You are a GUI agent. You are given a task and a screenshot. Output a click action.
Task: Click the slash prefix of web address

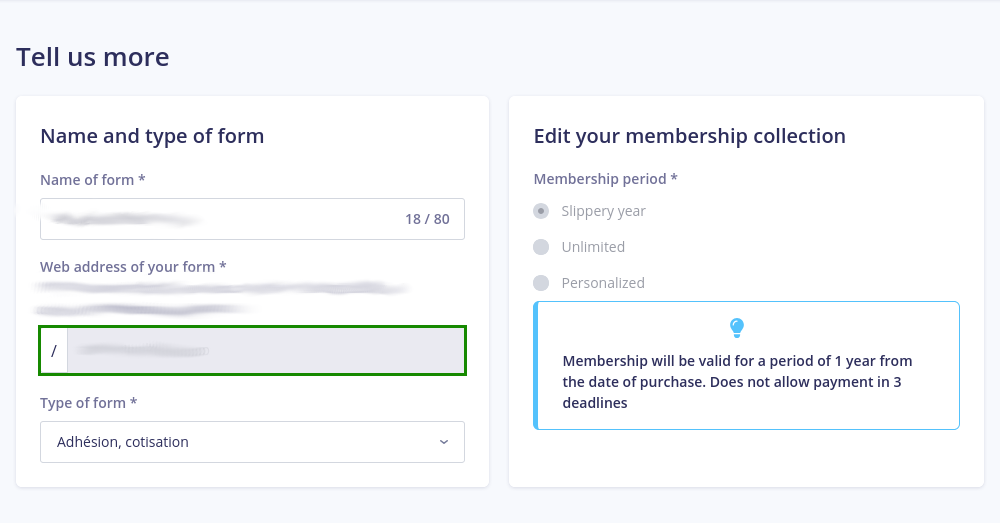pyautogui.click(x=54, y=351)
